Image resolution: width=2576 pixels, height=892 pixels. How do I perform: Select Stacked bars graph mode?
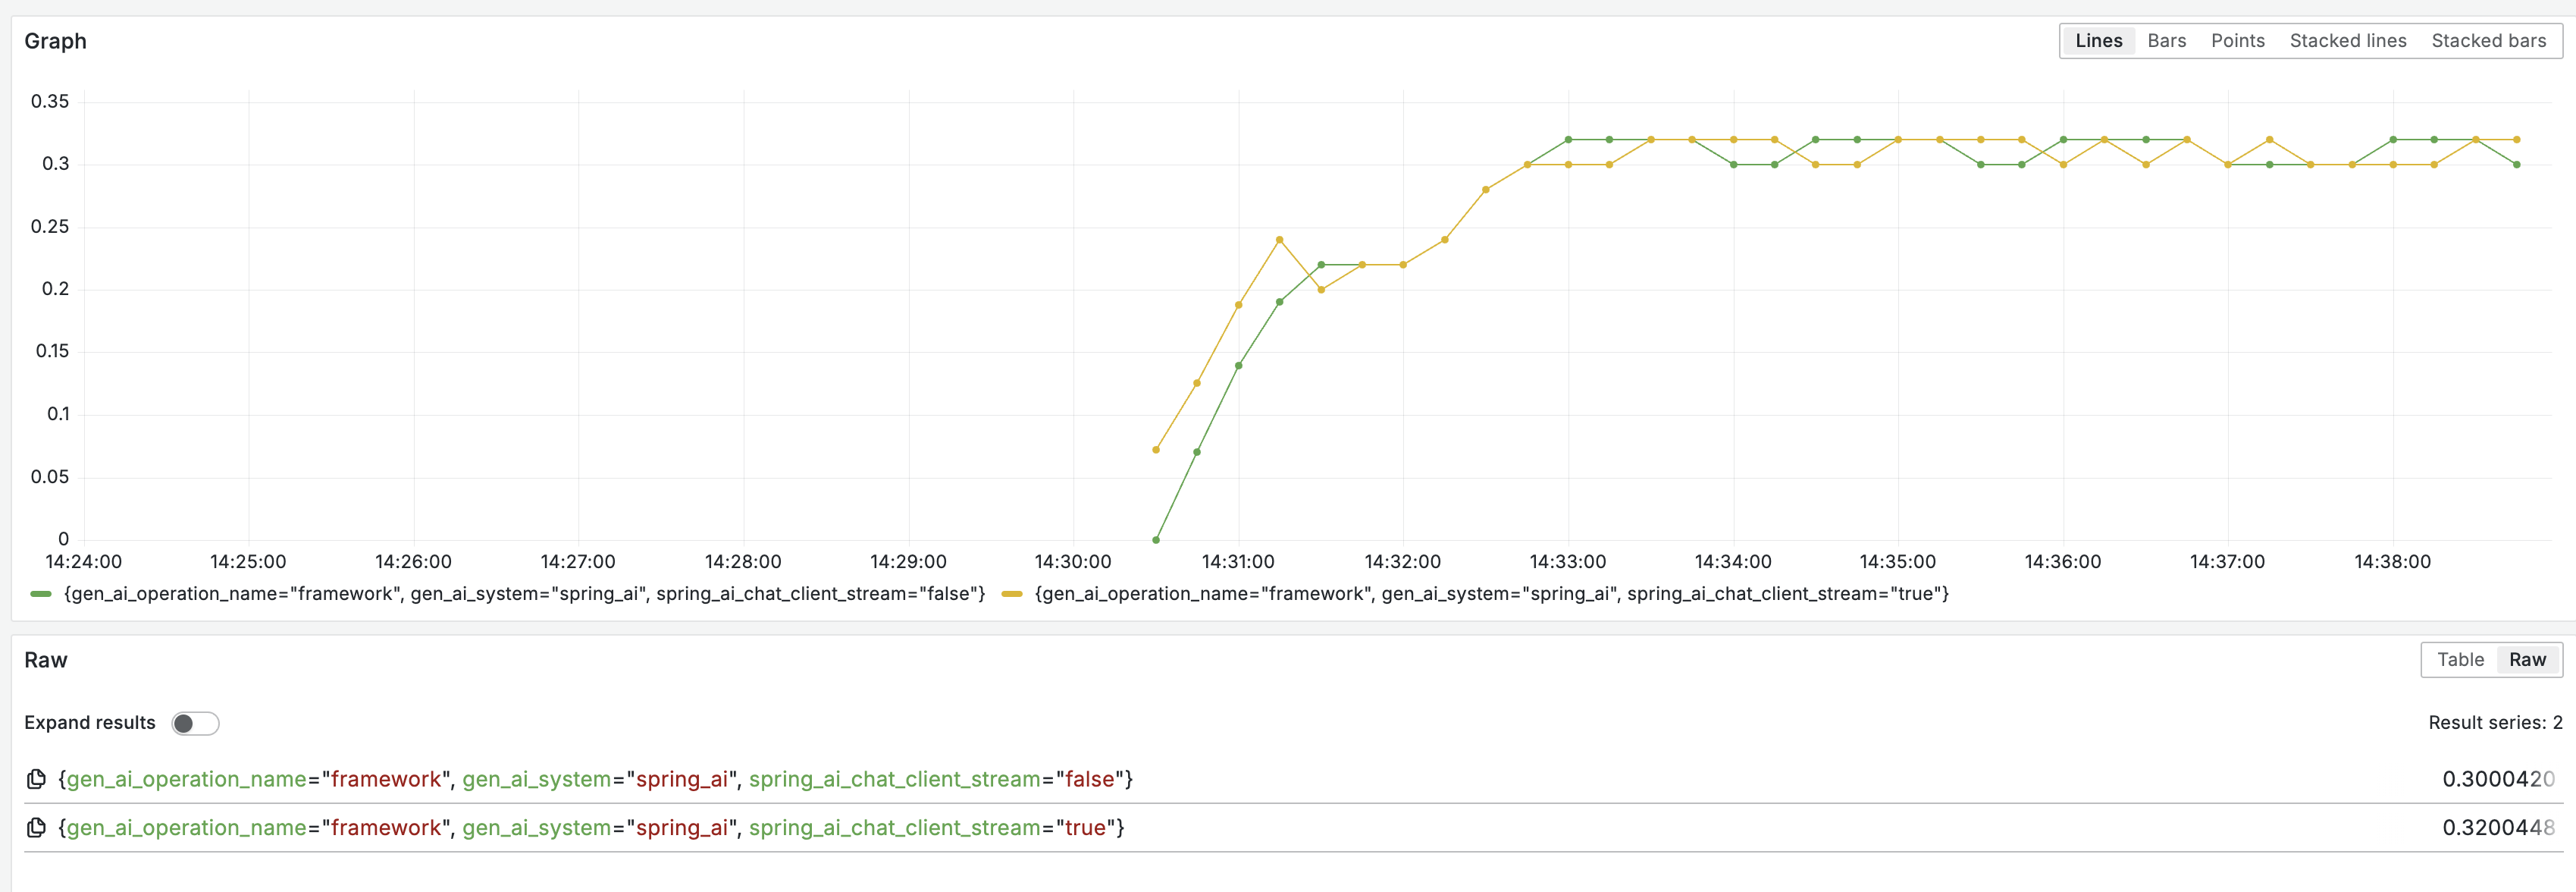pos(2488,41)
